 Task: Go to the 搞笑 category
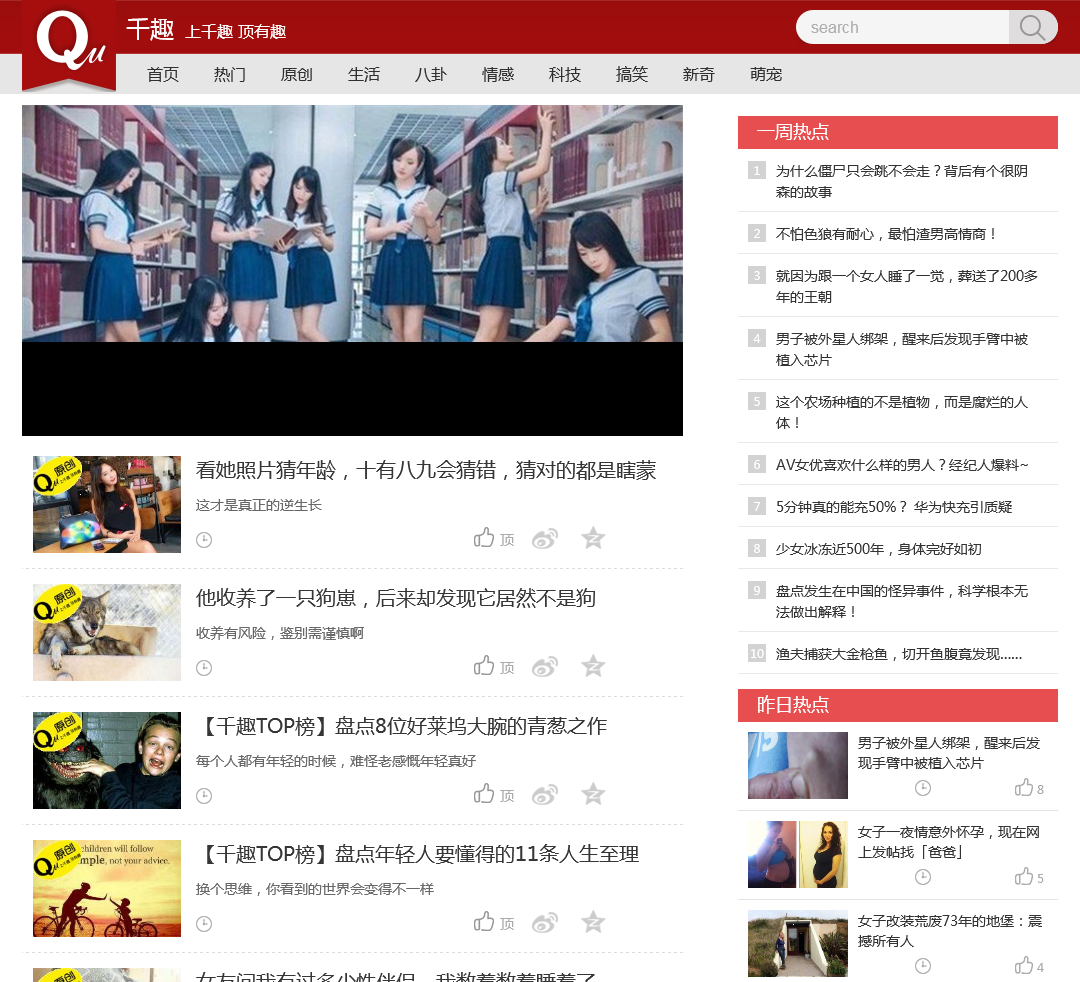coord(632,74)
